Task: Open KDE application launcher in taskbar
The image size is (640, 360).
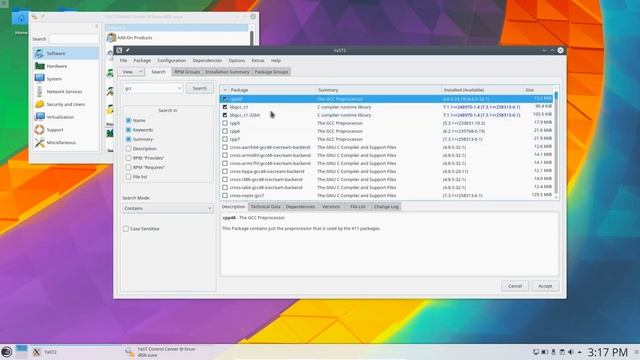Action: click(7, 352)
